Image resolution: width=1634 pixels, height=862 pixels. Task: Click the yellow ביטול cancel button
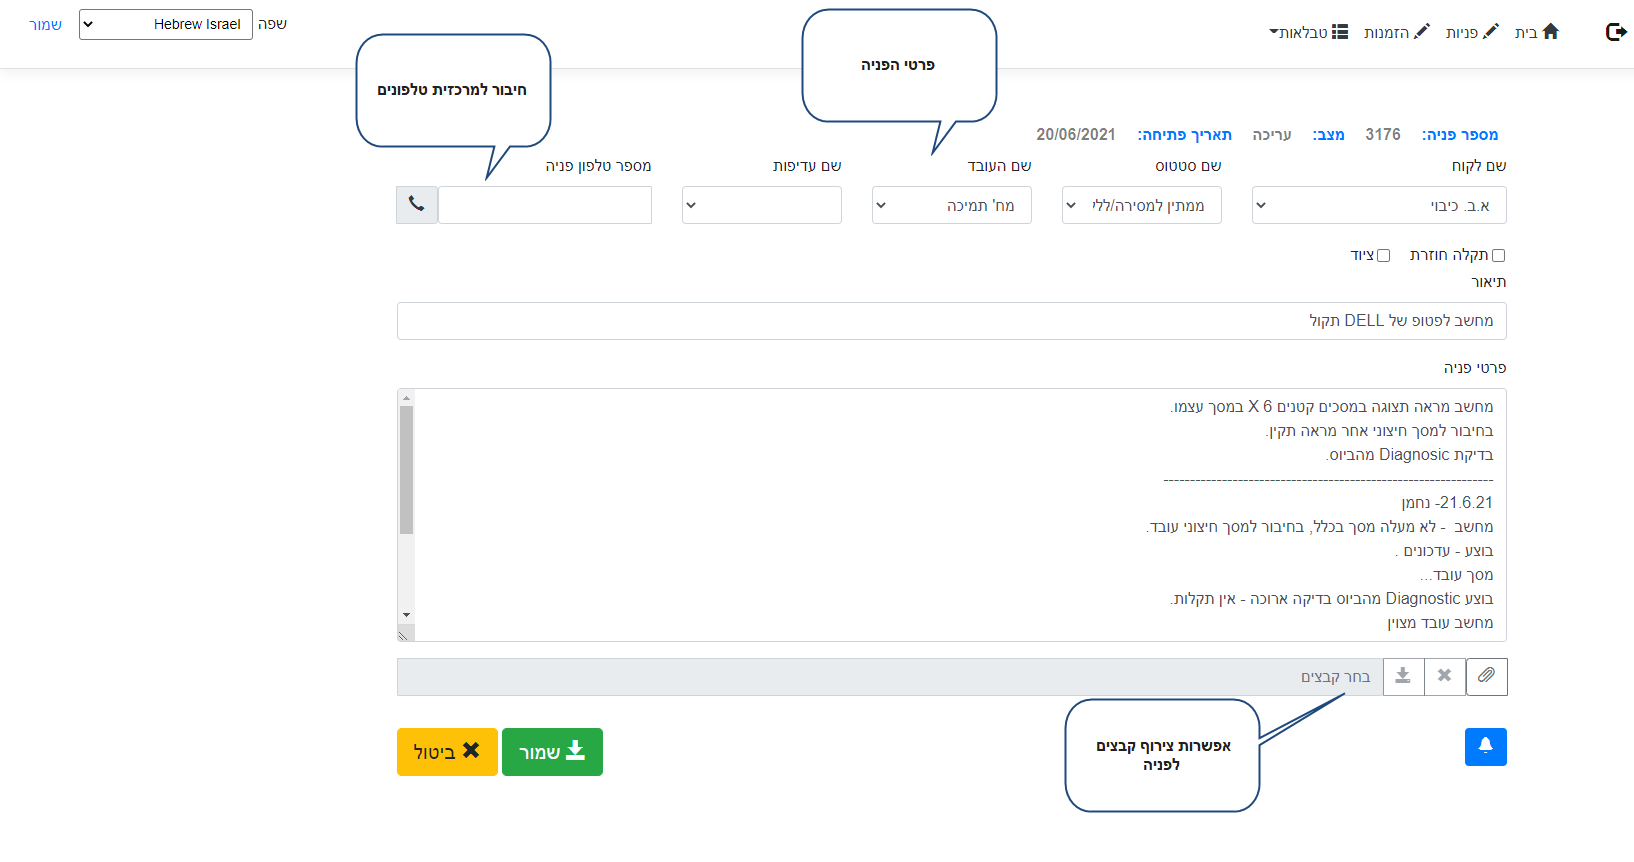click(447, 752)
